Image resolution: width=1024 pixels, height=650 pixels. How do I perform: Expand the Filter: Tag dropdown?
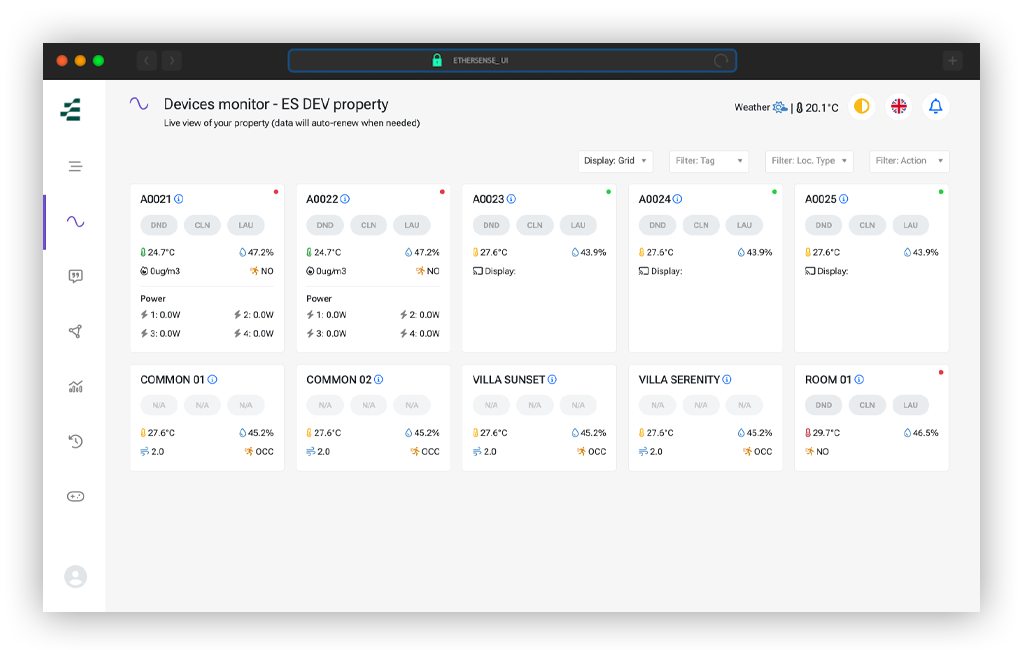[709, 161]
